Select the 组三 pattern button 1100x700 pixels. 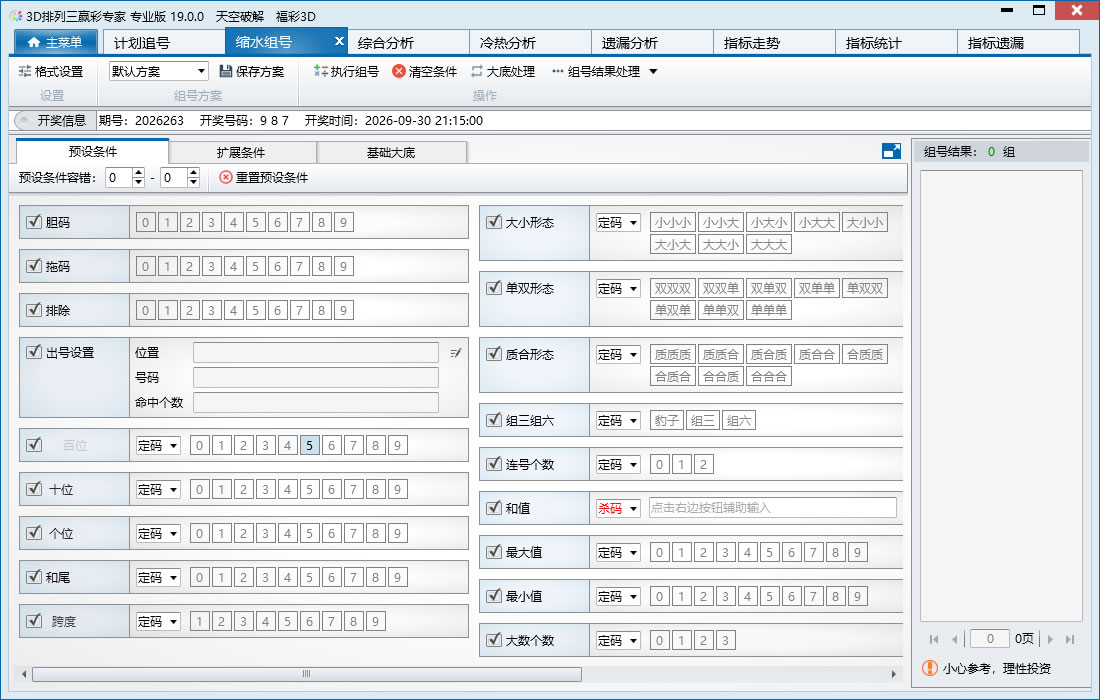(x=702, y=421)
